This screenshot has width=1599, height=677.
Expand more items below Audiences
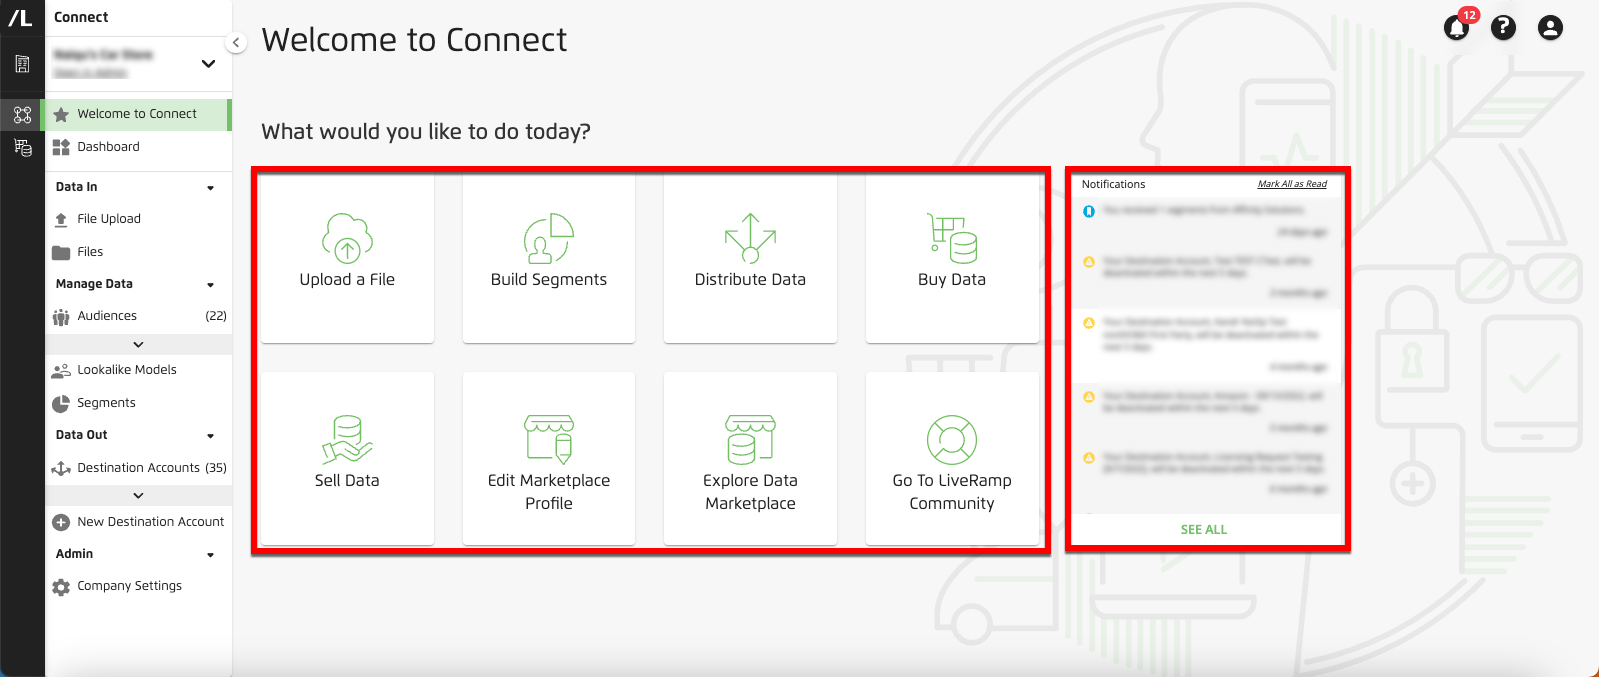(x=138, y=344)
